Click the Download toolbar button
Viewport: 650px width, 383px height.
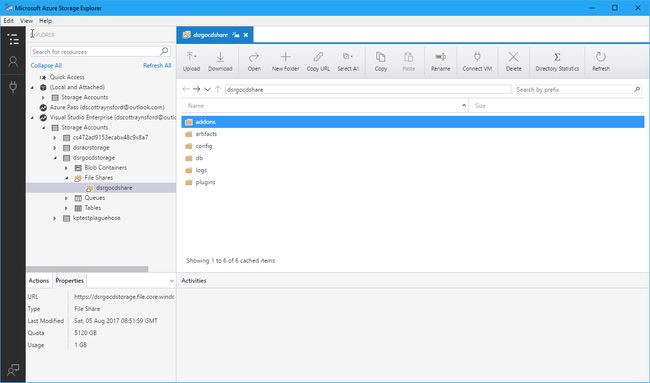[x=220, y=61]
